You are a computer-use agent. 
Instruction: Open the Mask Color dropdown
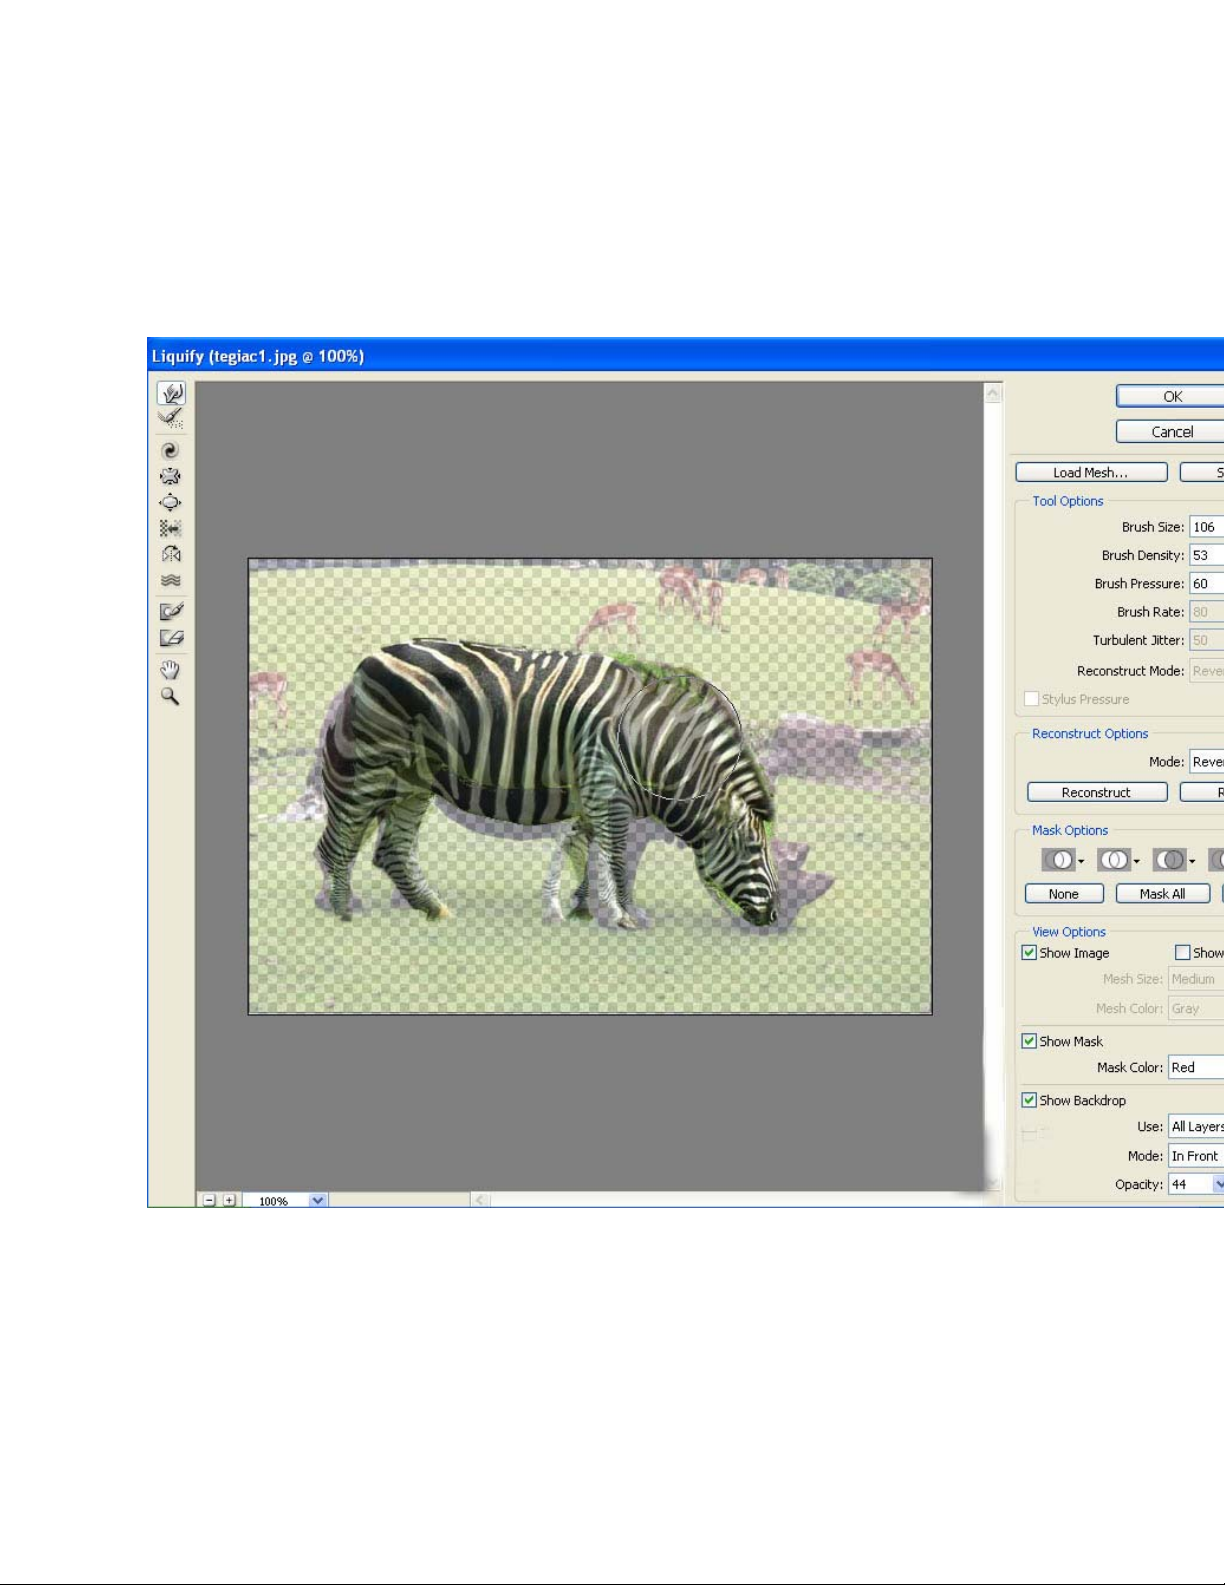coord(1196,1068)
